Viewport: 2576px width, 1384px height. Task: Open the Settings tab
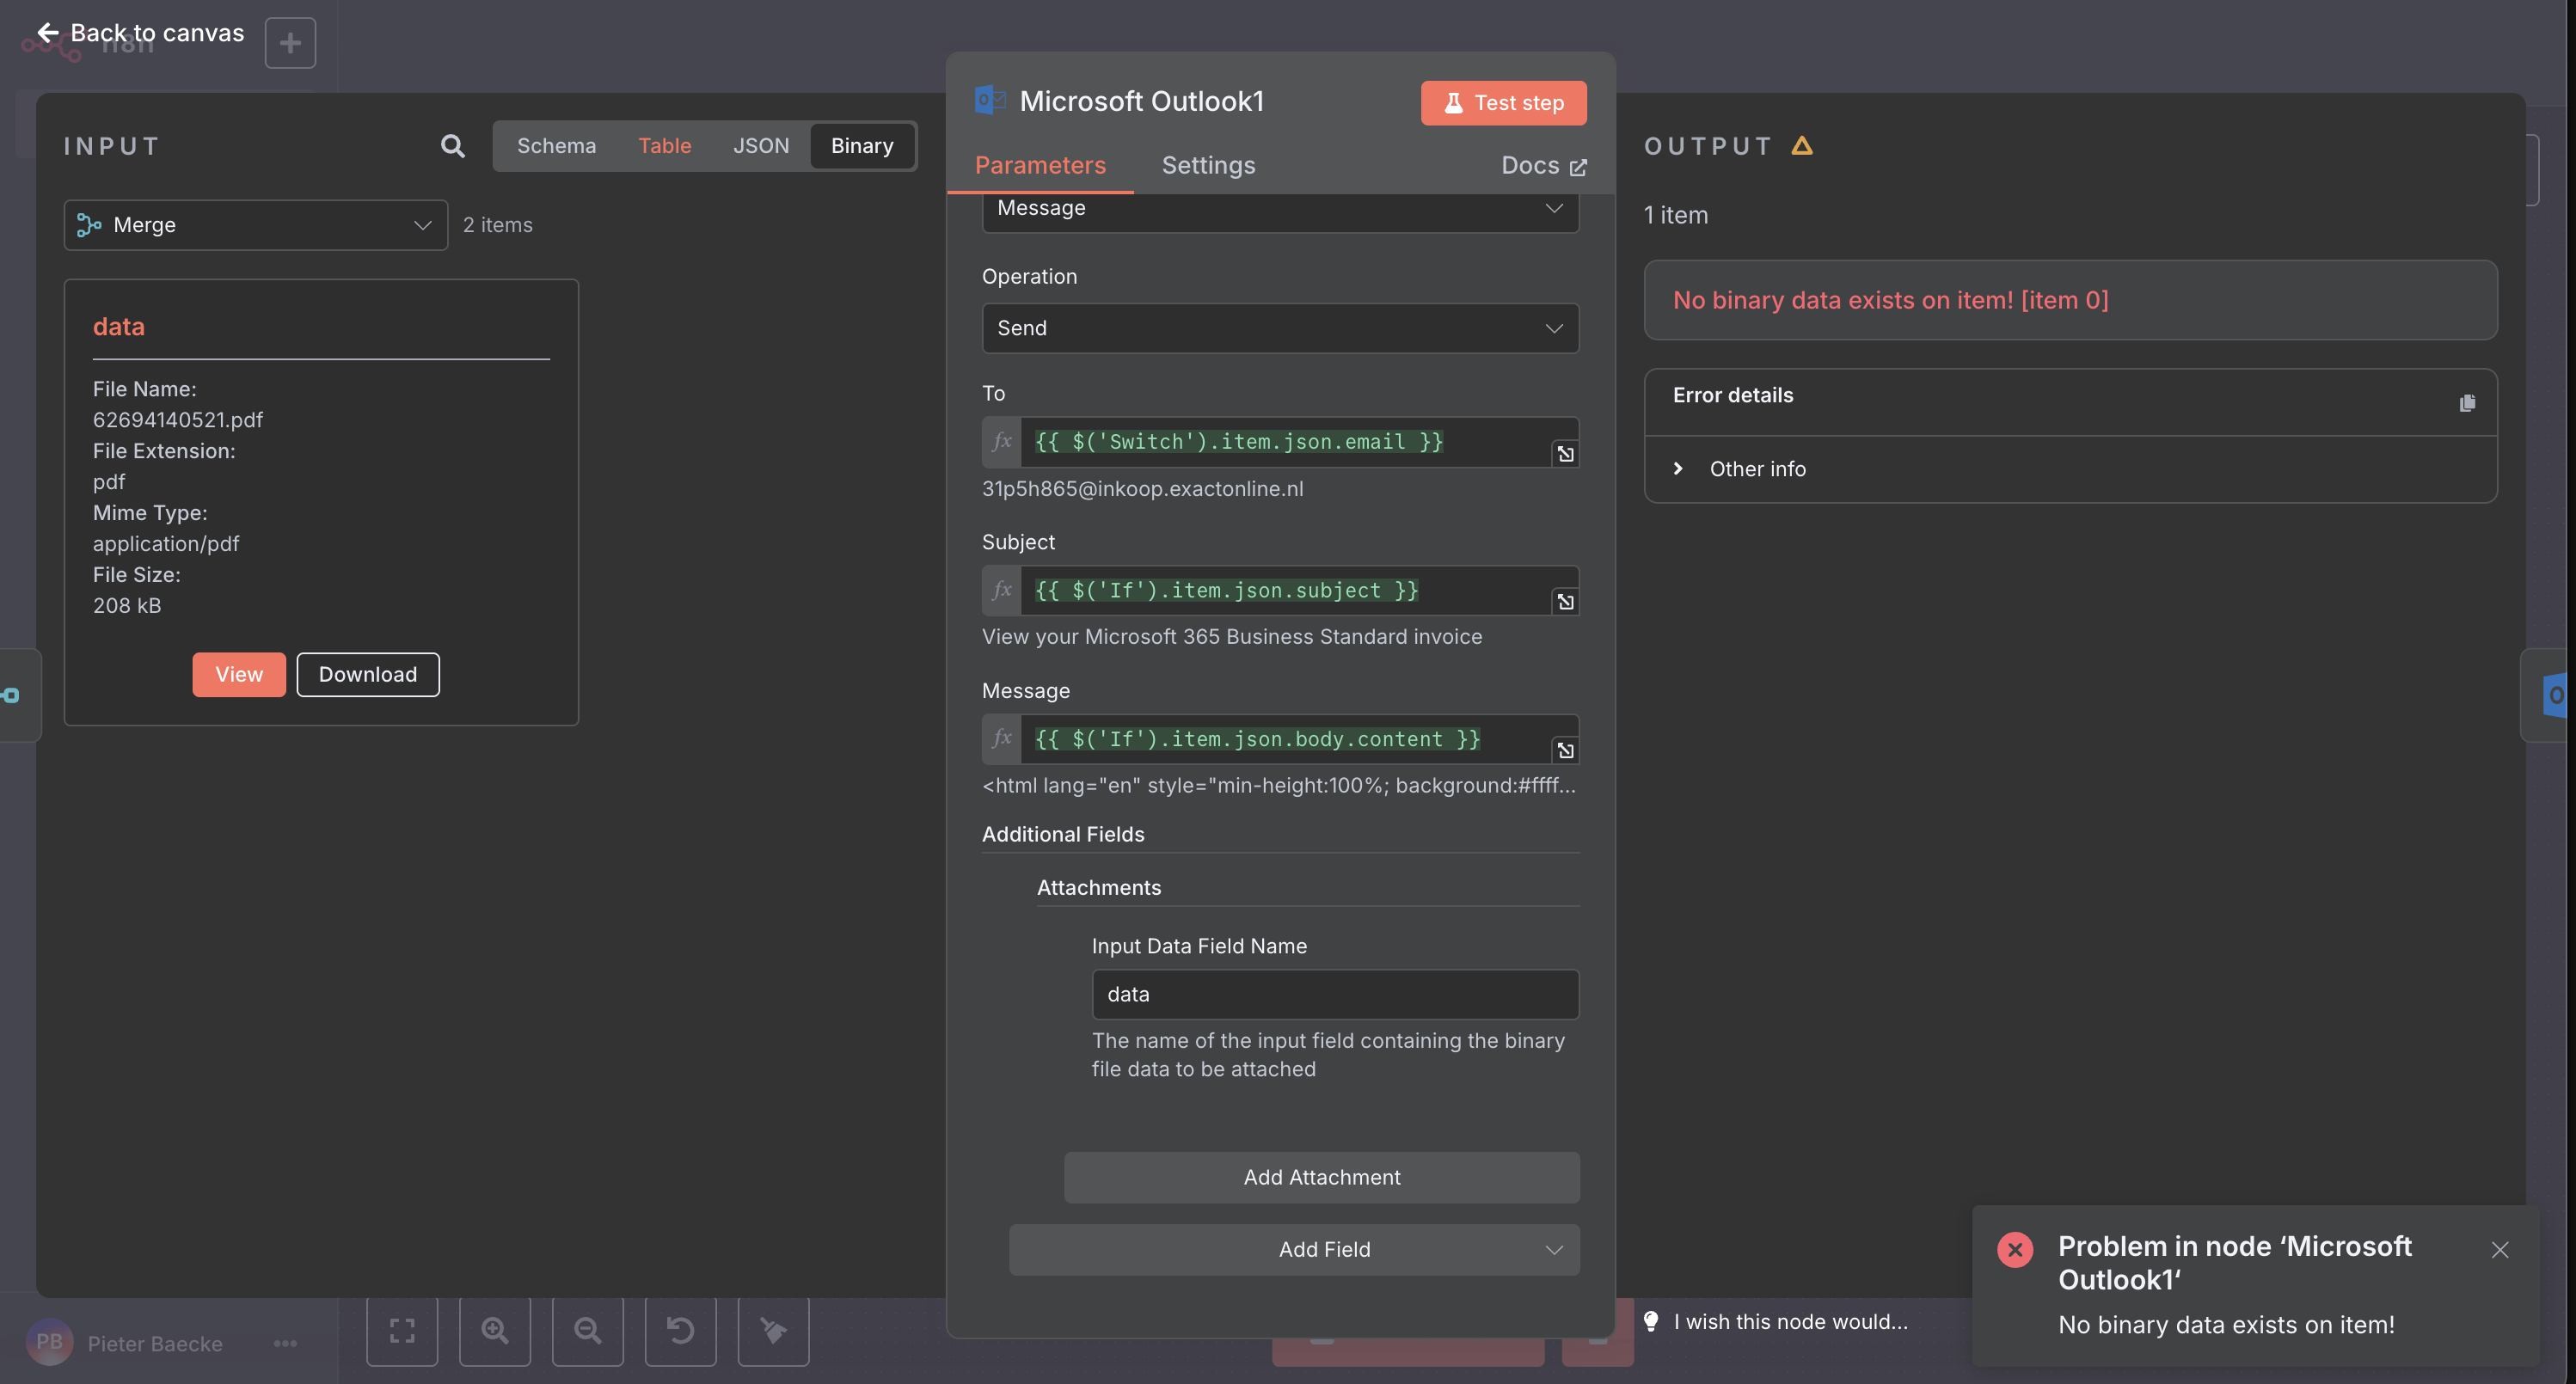click(x=1208, y=166)
